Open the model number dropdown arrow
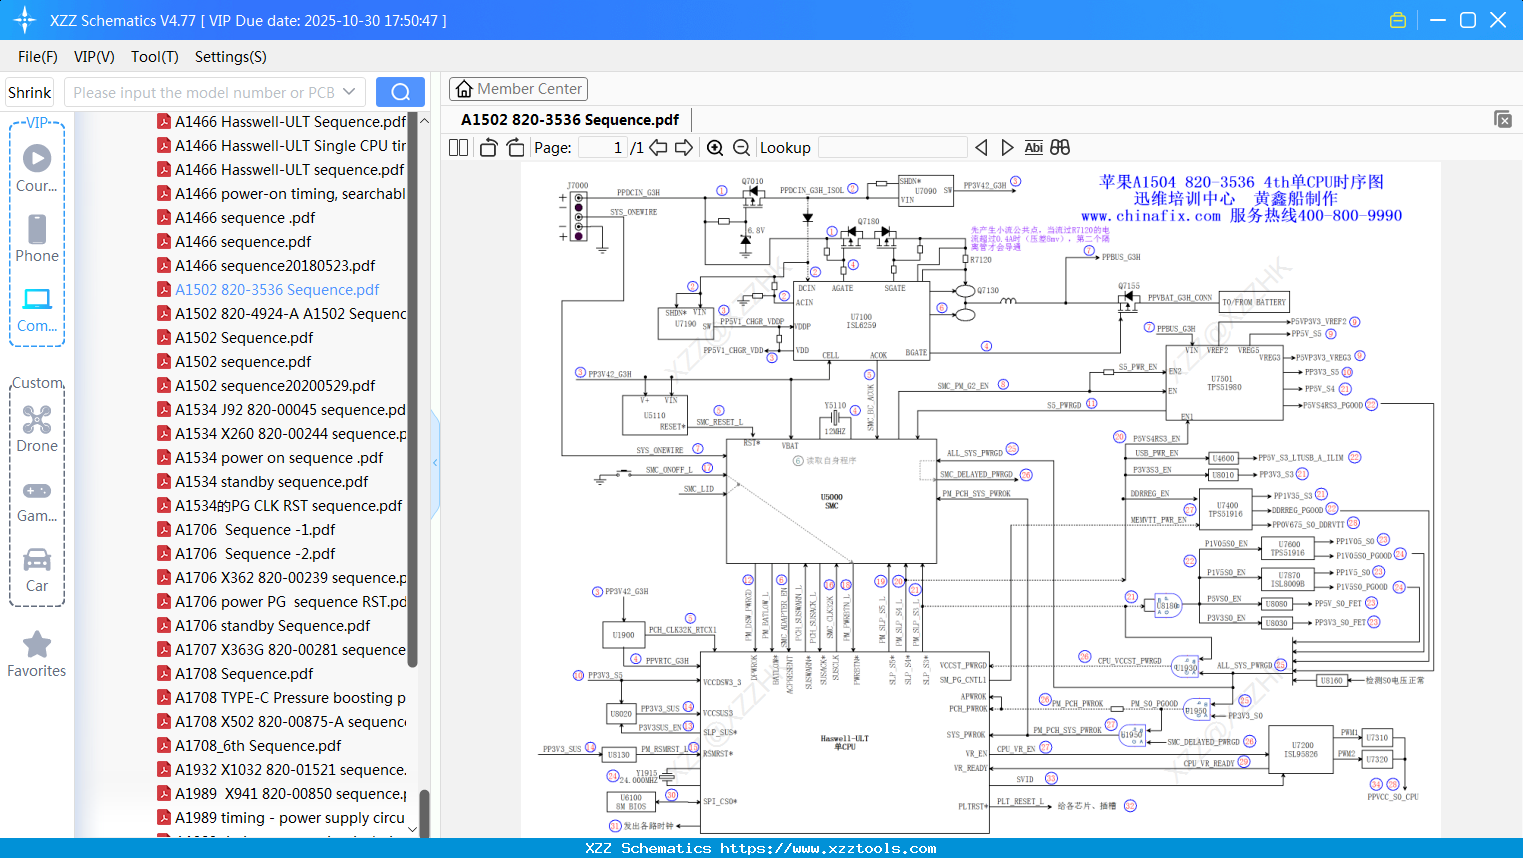This screenshot has height=858, width=1523. (x=349, y=92)
